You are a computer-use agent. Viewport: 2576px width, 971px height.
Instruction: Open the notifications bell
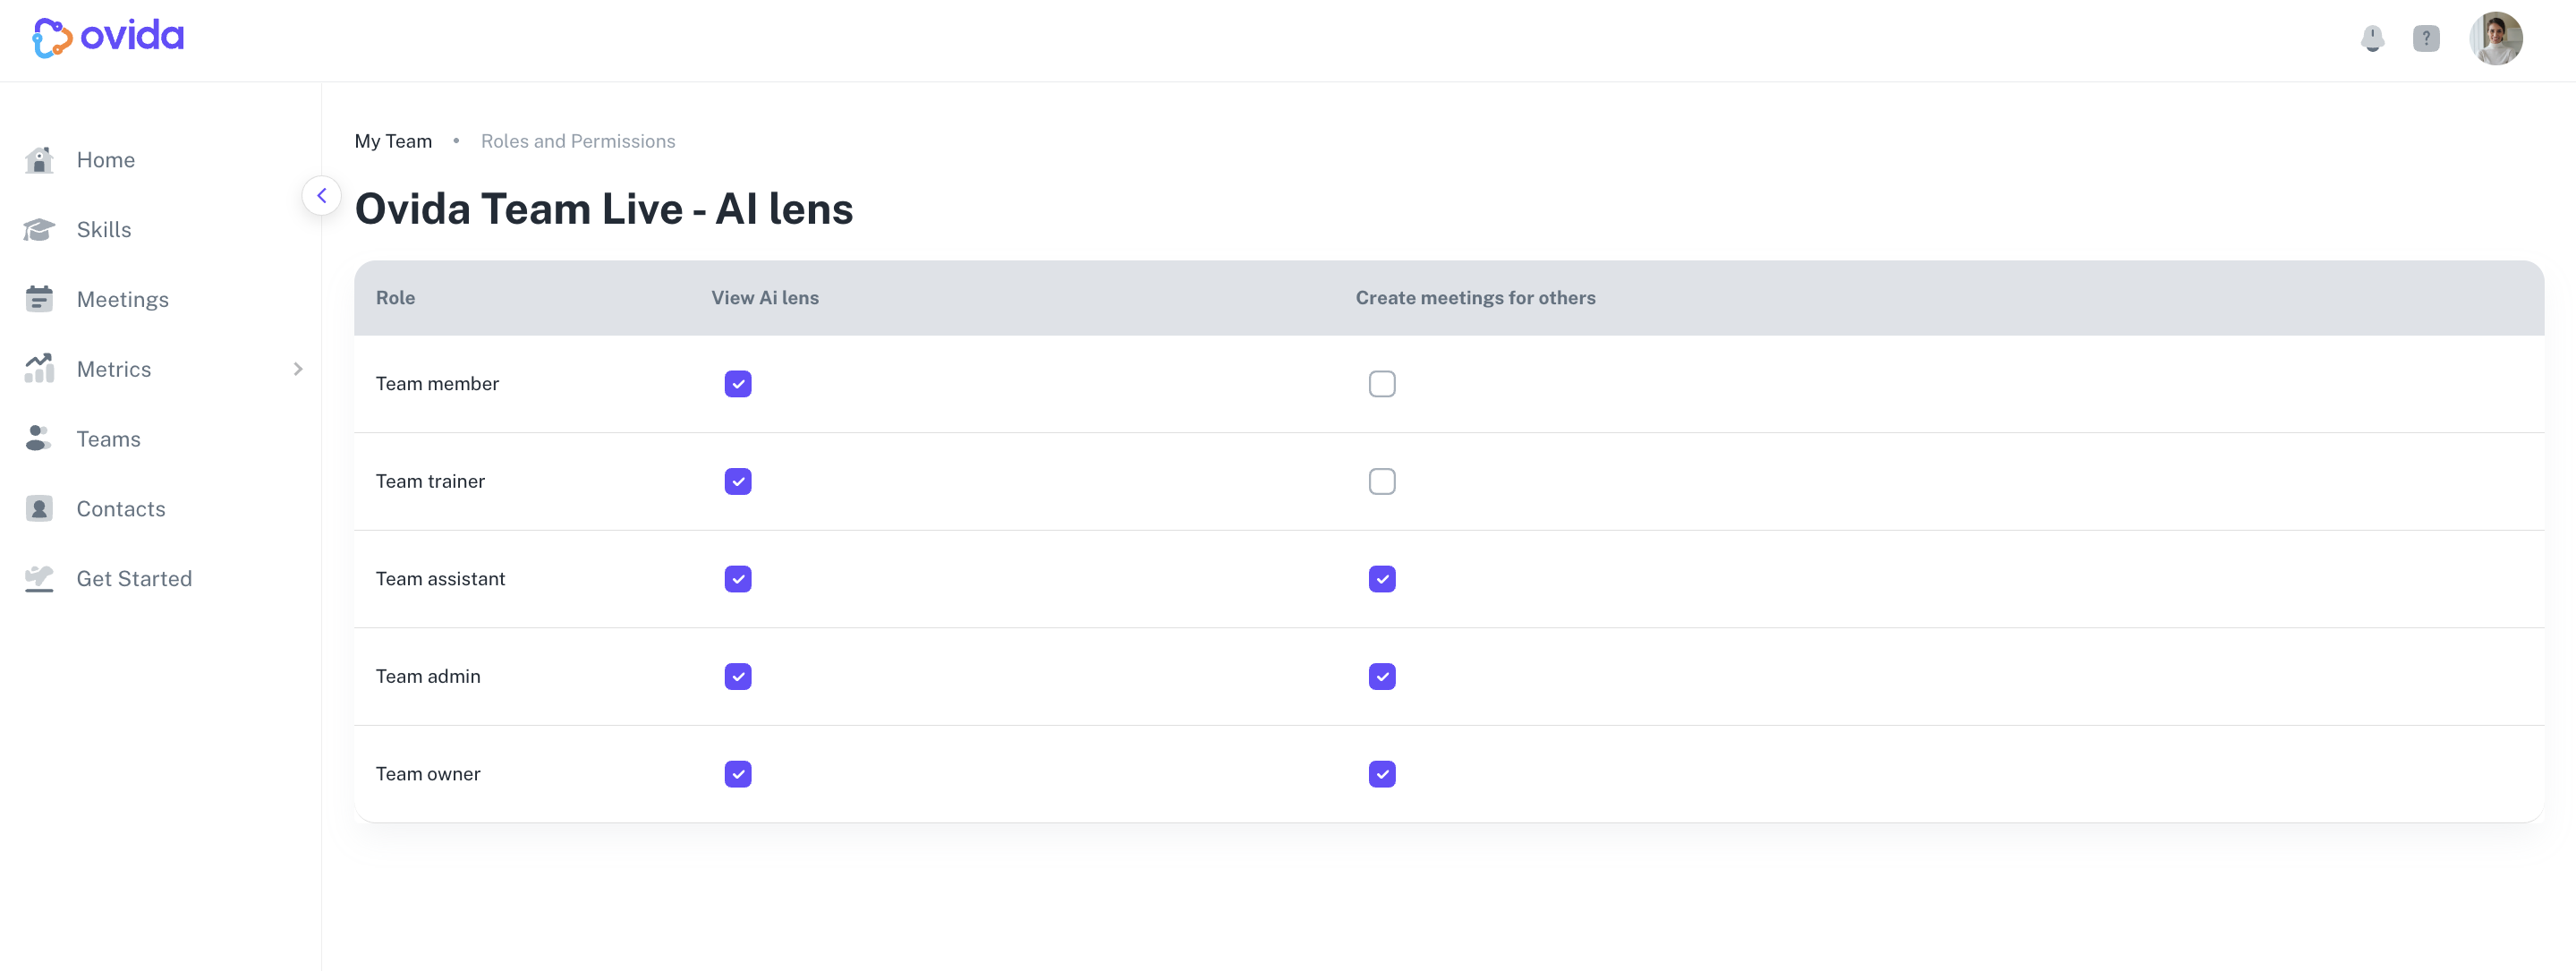(2372, 39)
